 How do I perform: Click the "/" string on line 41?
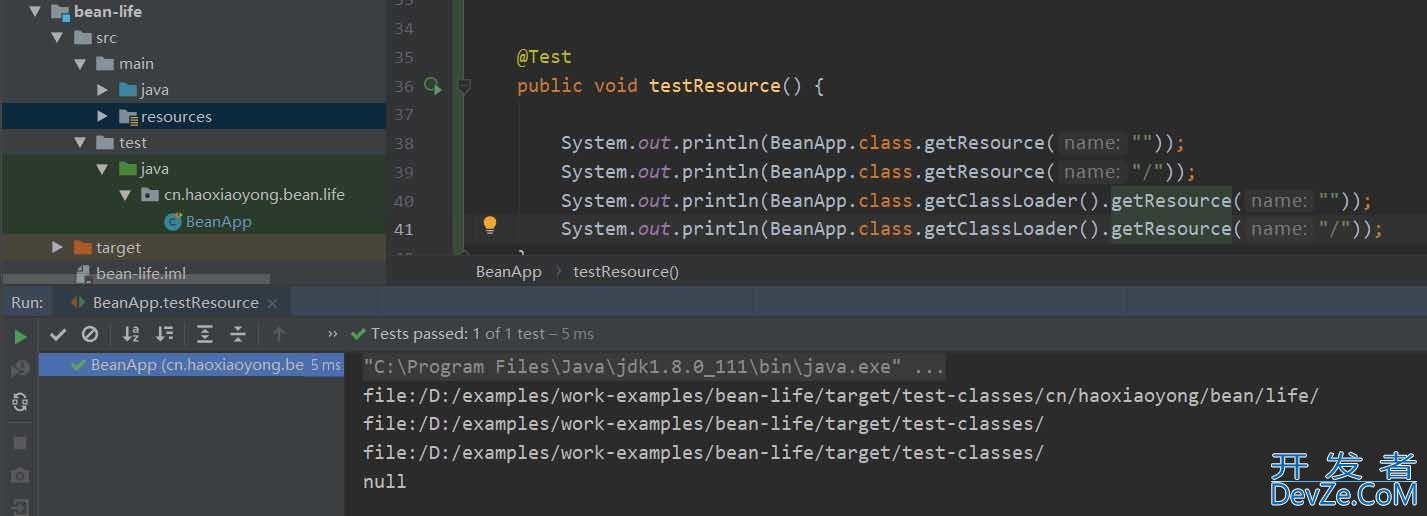1335,229
